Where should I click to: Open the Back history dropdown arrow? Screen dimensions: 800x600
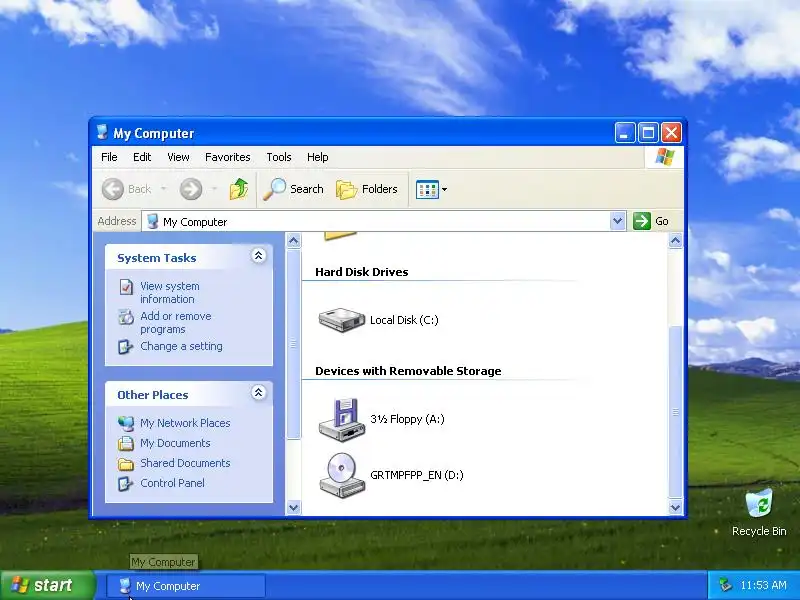click(x=164, y=189)
